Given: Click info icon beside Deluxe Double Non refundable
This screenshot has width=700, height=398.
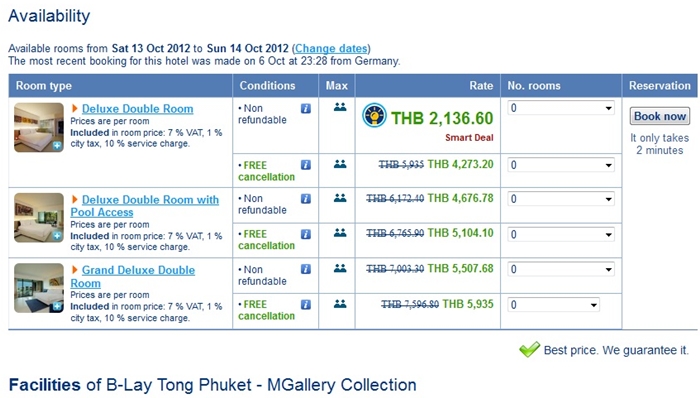Looking at the screenshot, I should pyautogui.click(x=306, y=108).
